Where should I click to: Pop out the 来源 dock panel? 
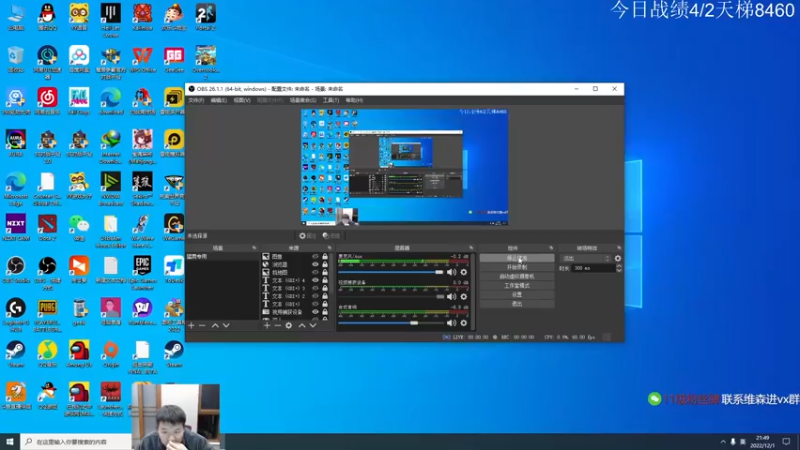coord(329,248)
